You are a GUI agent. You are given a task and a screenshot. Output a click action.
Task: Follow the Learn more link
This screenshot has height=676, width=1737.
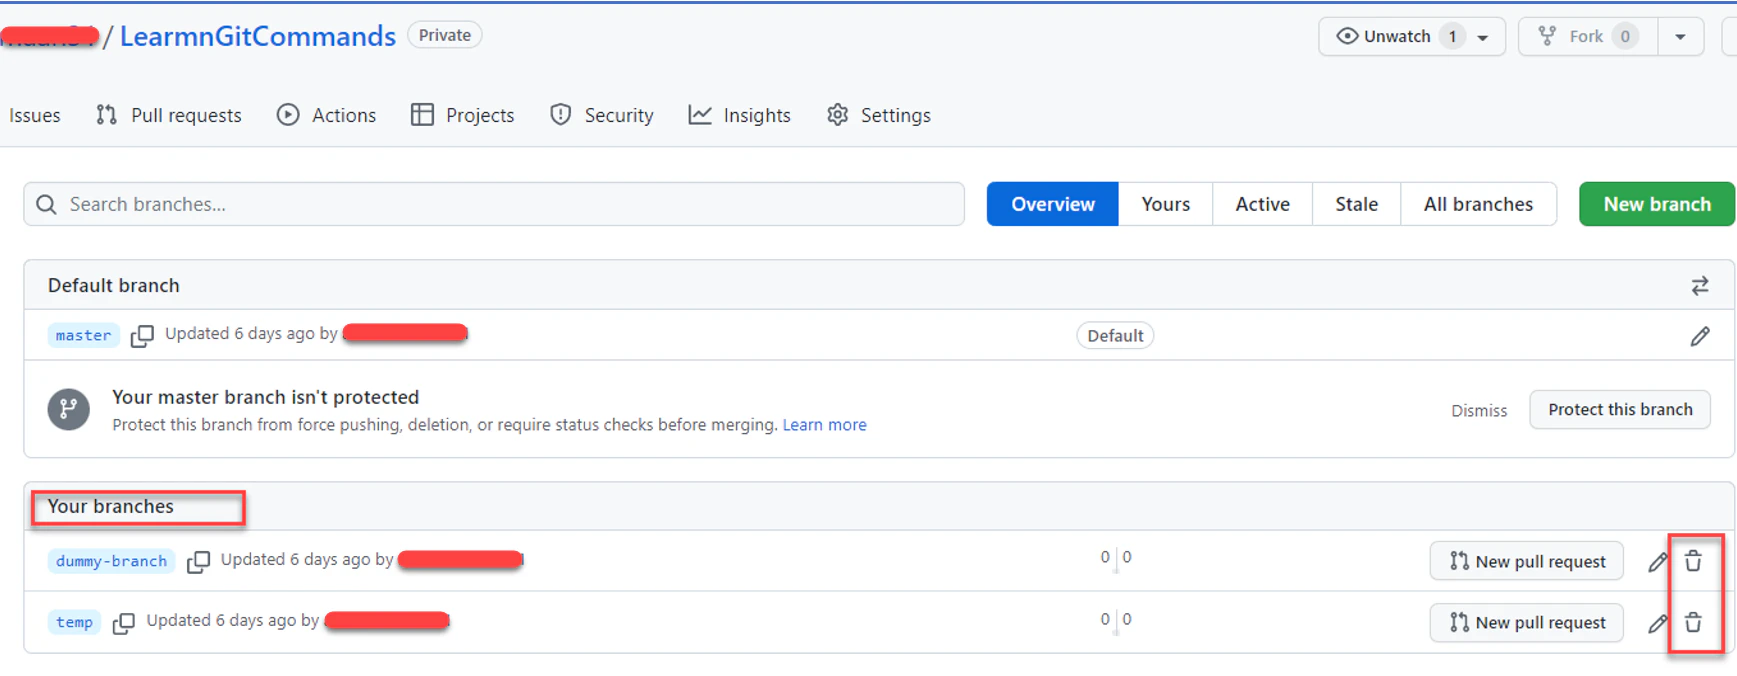[824, 425]
